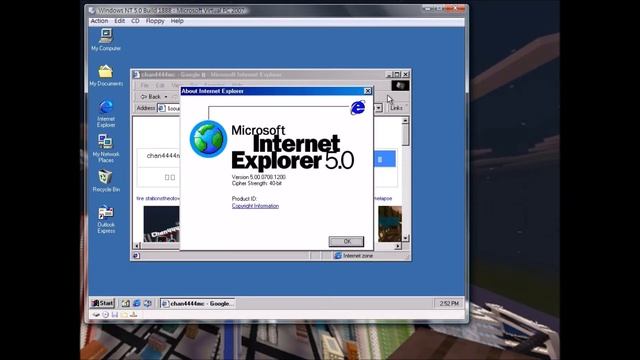Click the CD drive icon in Virtual PC status bar
This screenshot has width=640, height=360.
point(105,315)
